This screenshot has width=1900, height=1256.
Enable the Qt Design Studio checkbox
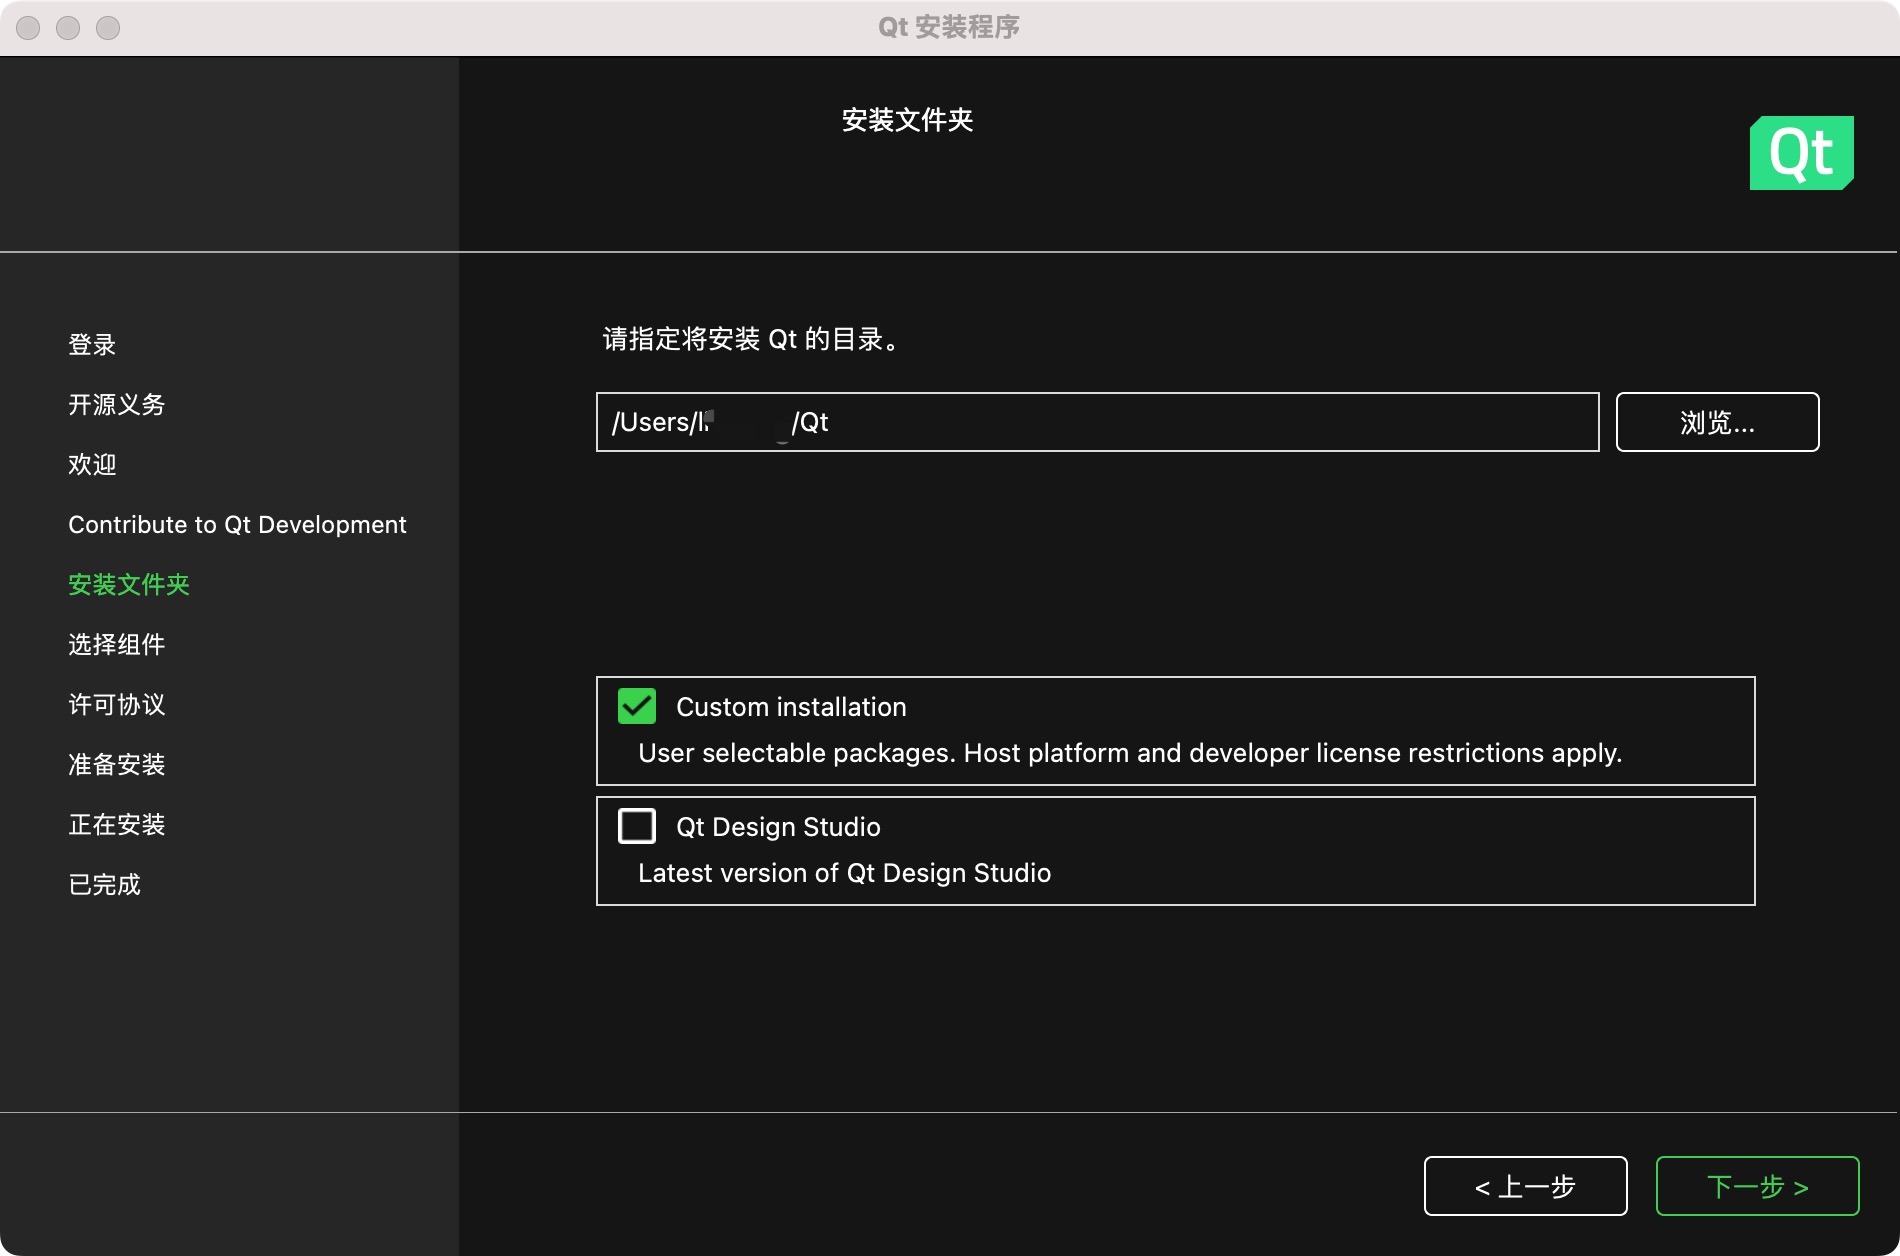pos(637,826)
